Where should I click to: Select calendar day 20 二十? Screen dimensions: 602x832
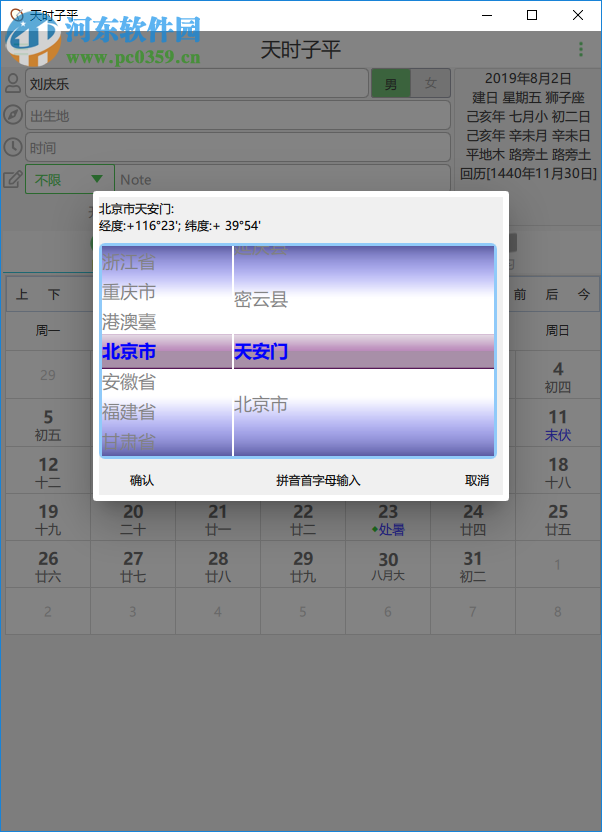coord(133,518)
